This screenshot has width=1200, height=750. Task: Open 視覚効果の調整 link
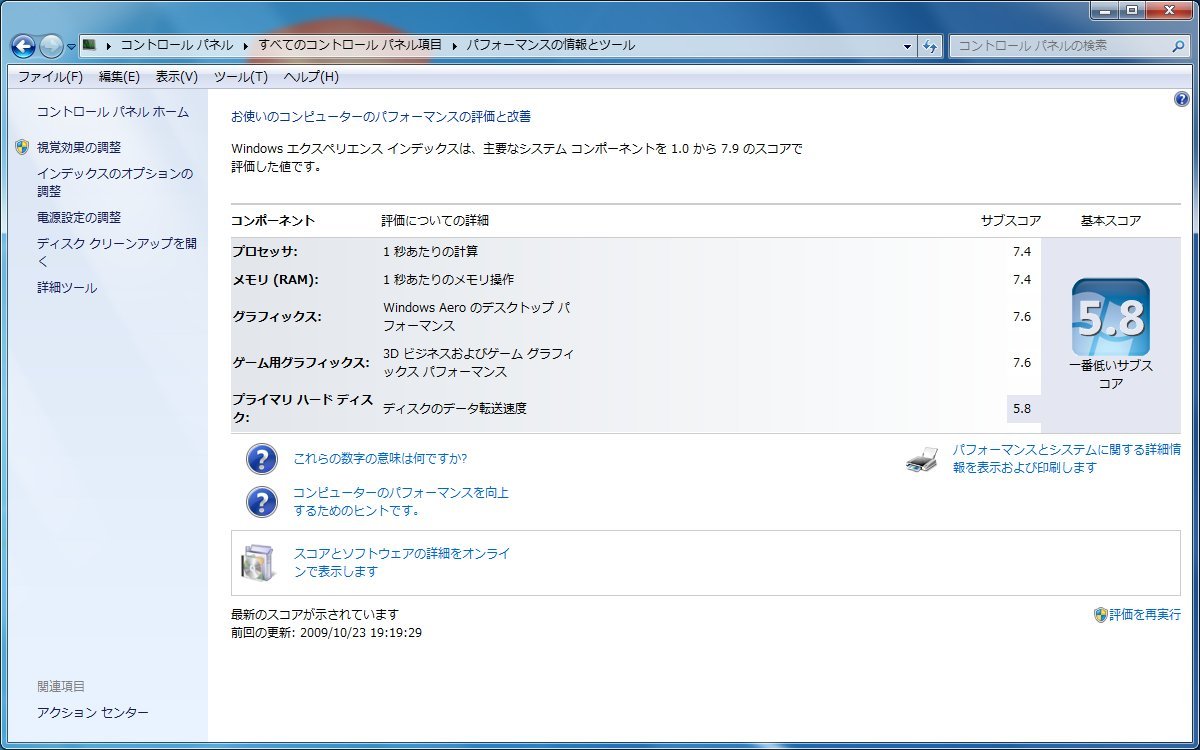pos(79,147)
